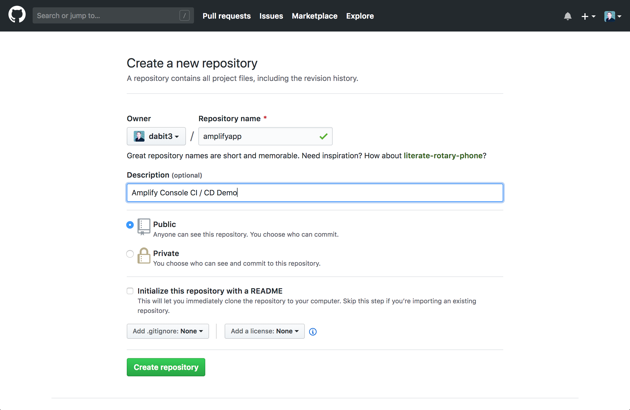Click the Private option label
630x410 pixels.
click(x=166, y=253)
